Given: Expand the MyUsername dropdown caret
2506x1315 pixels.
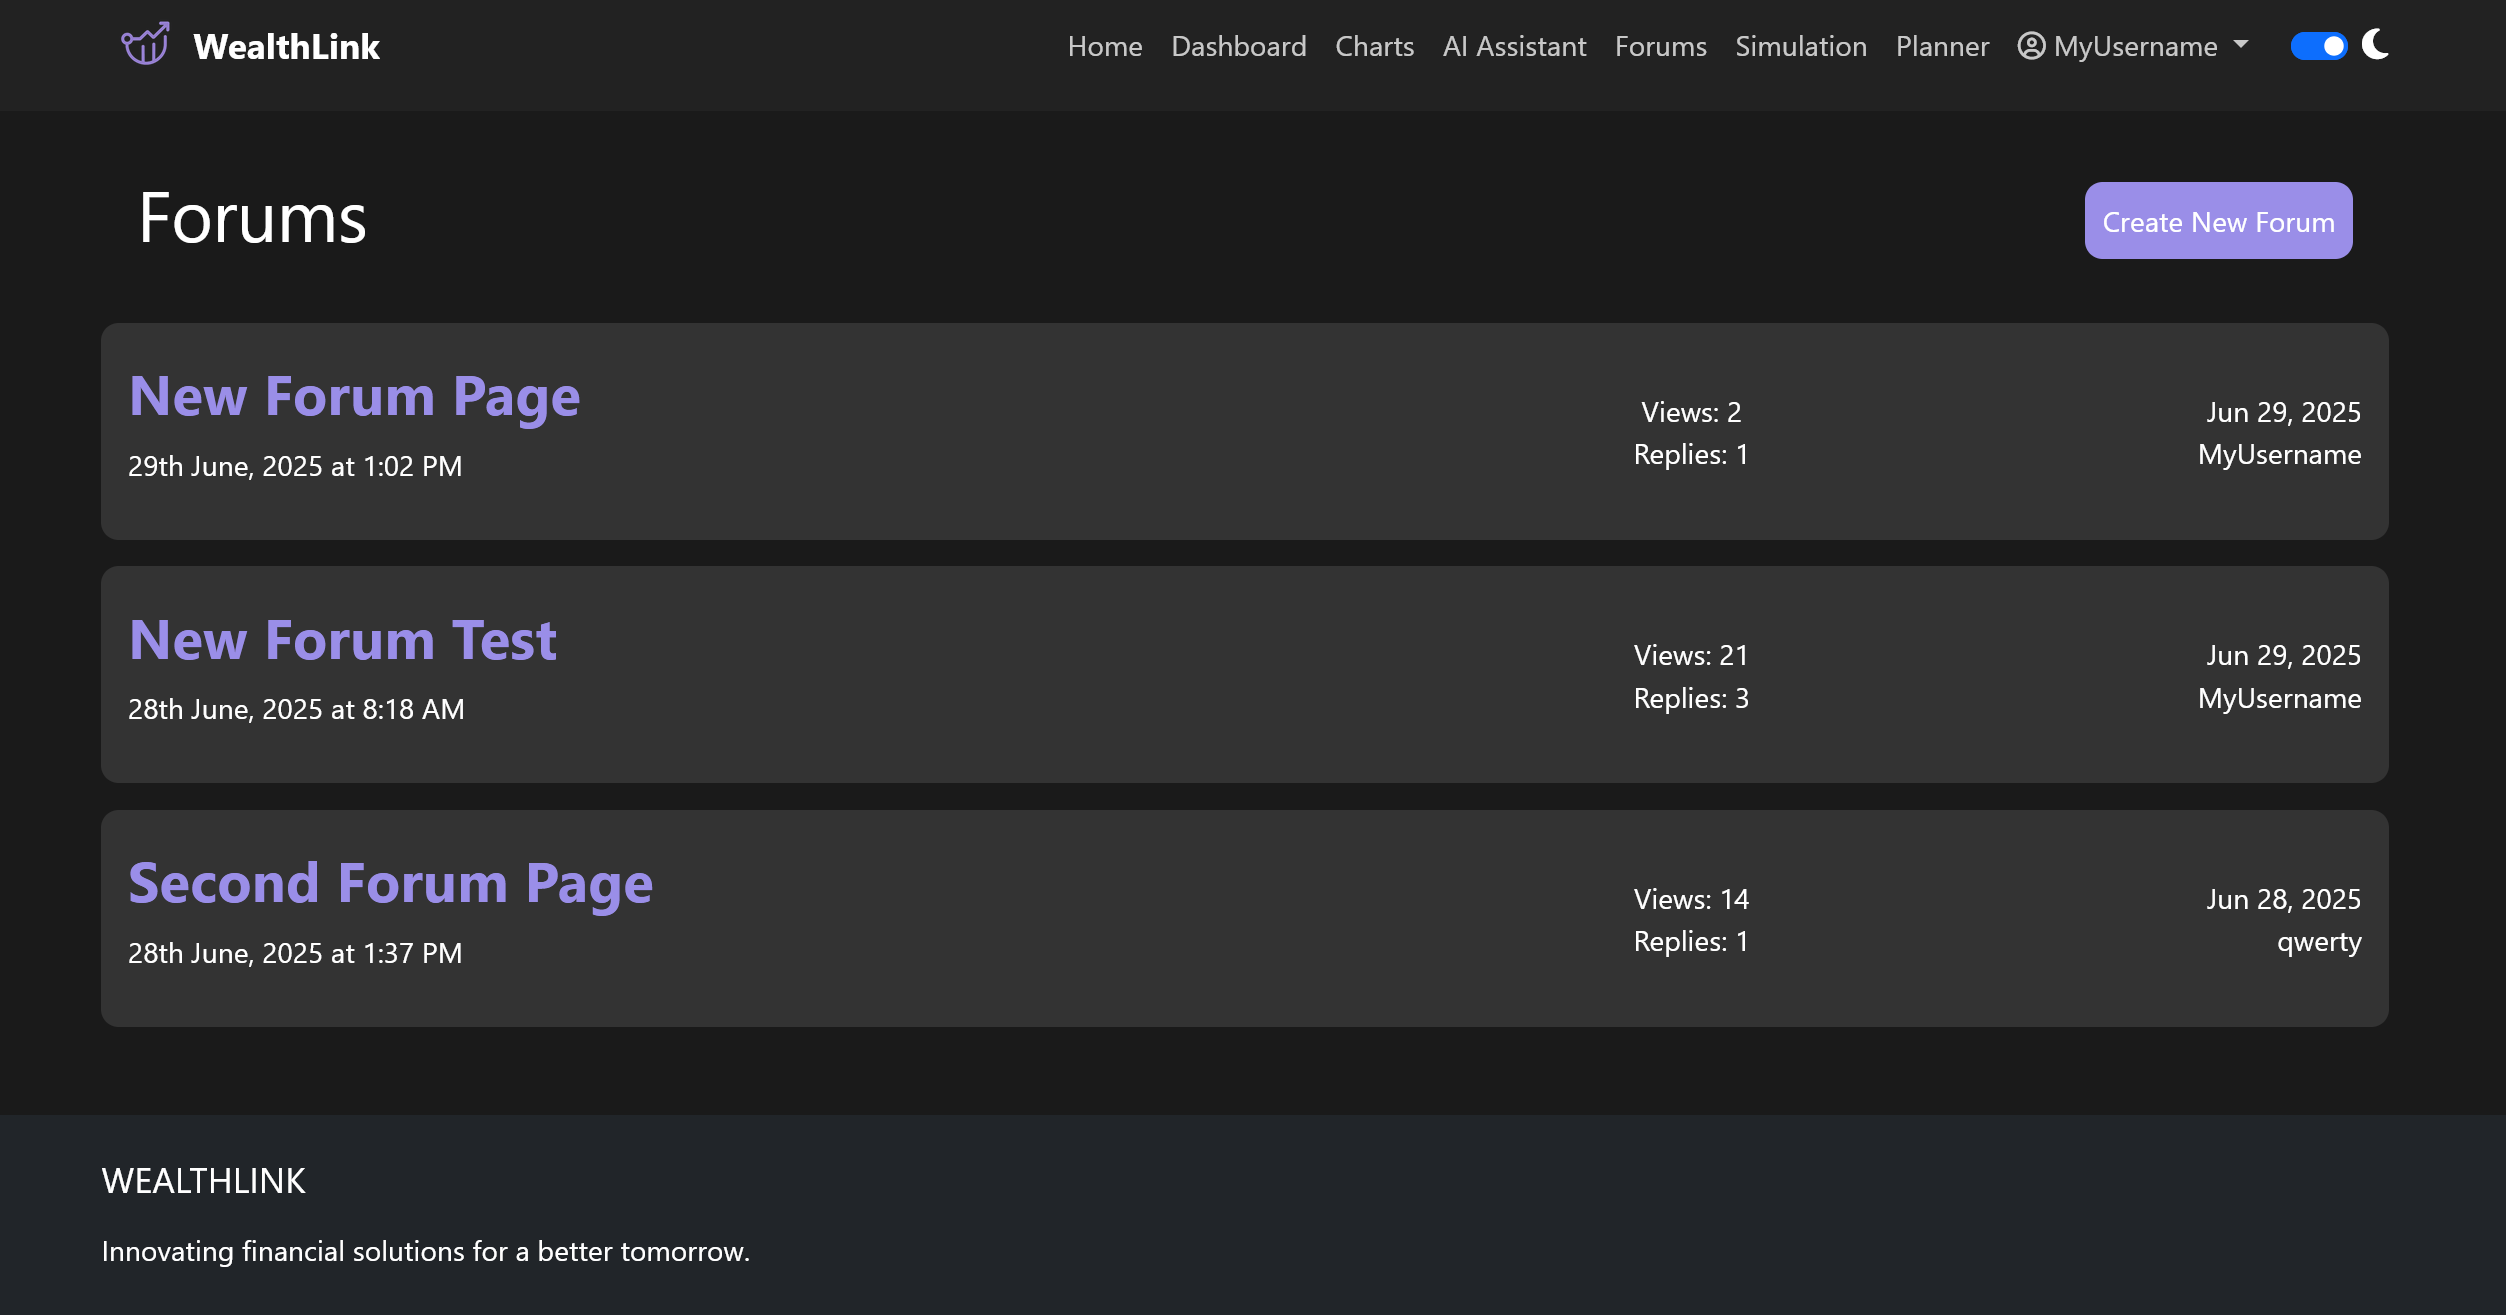Looking at the screenshot, I should point(2241,45).
